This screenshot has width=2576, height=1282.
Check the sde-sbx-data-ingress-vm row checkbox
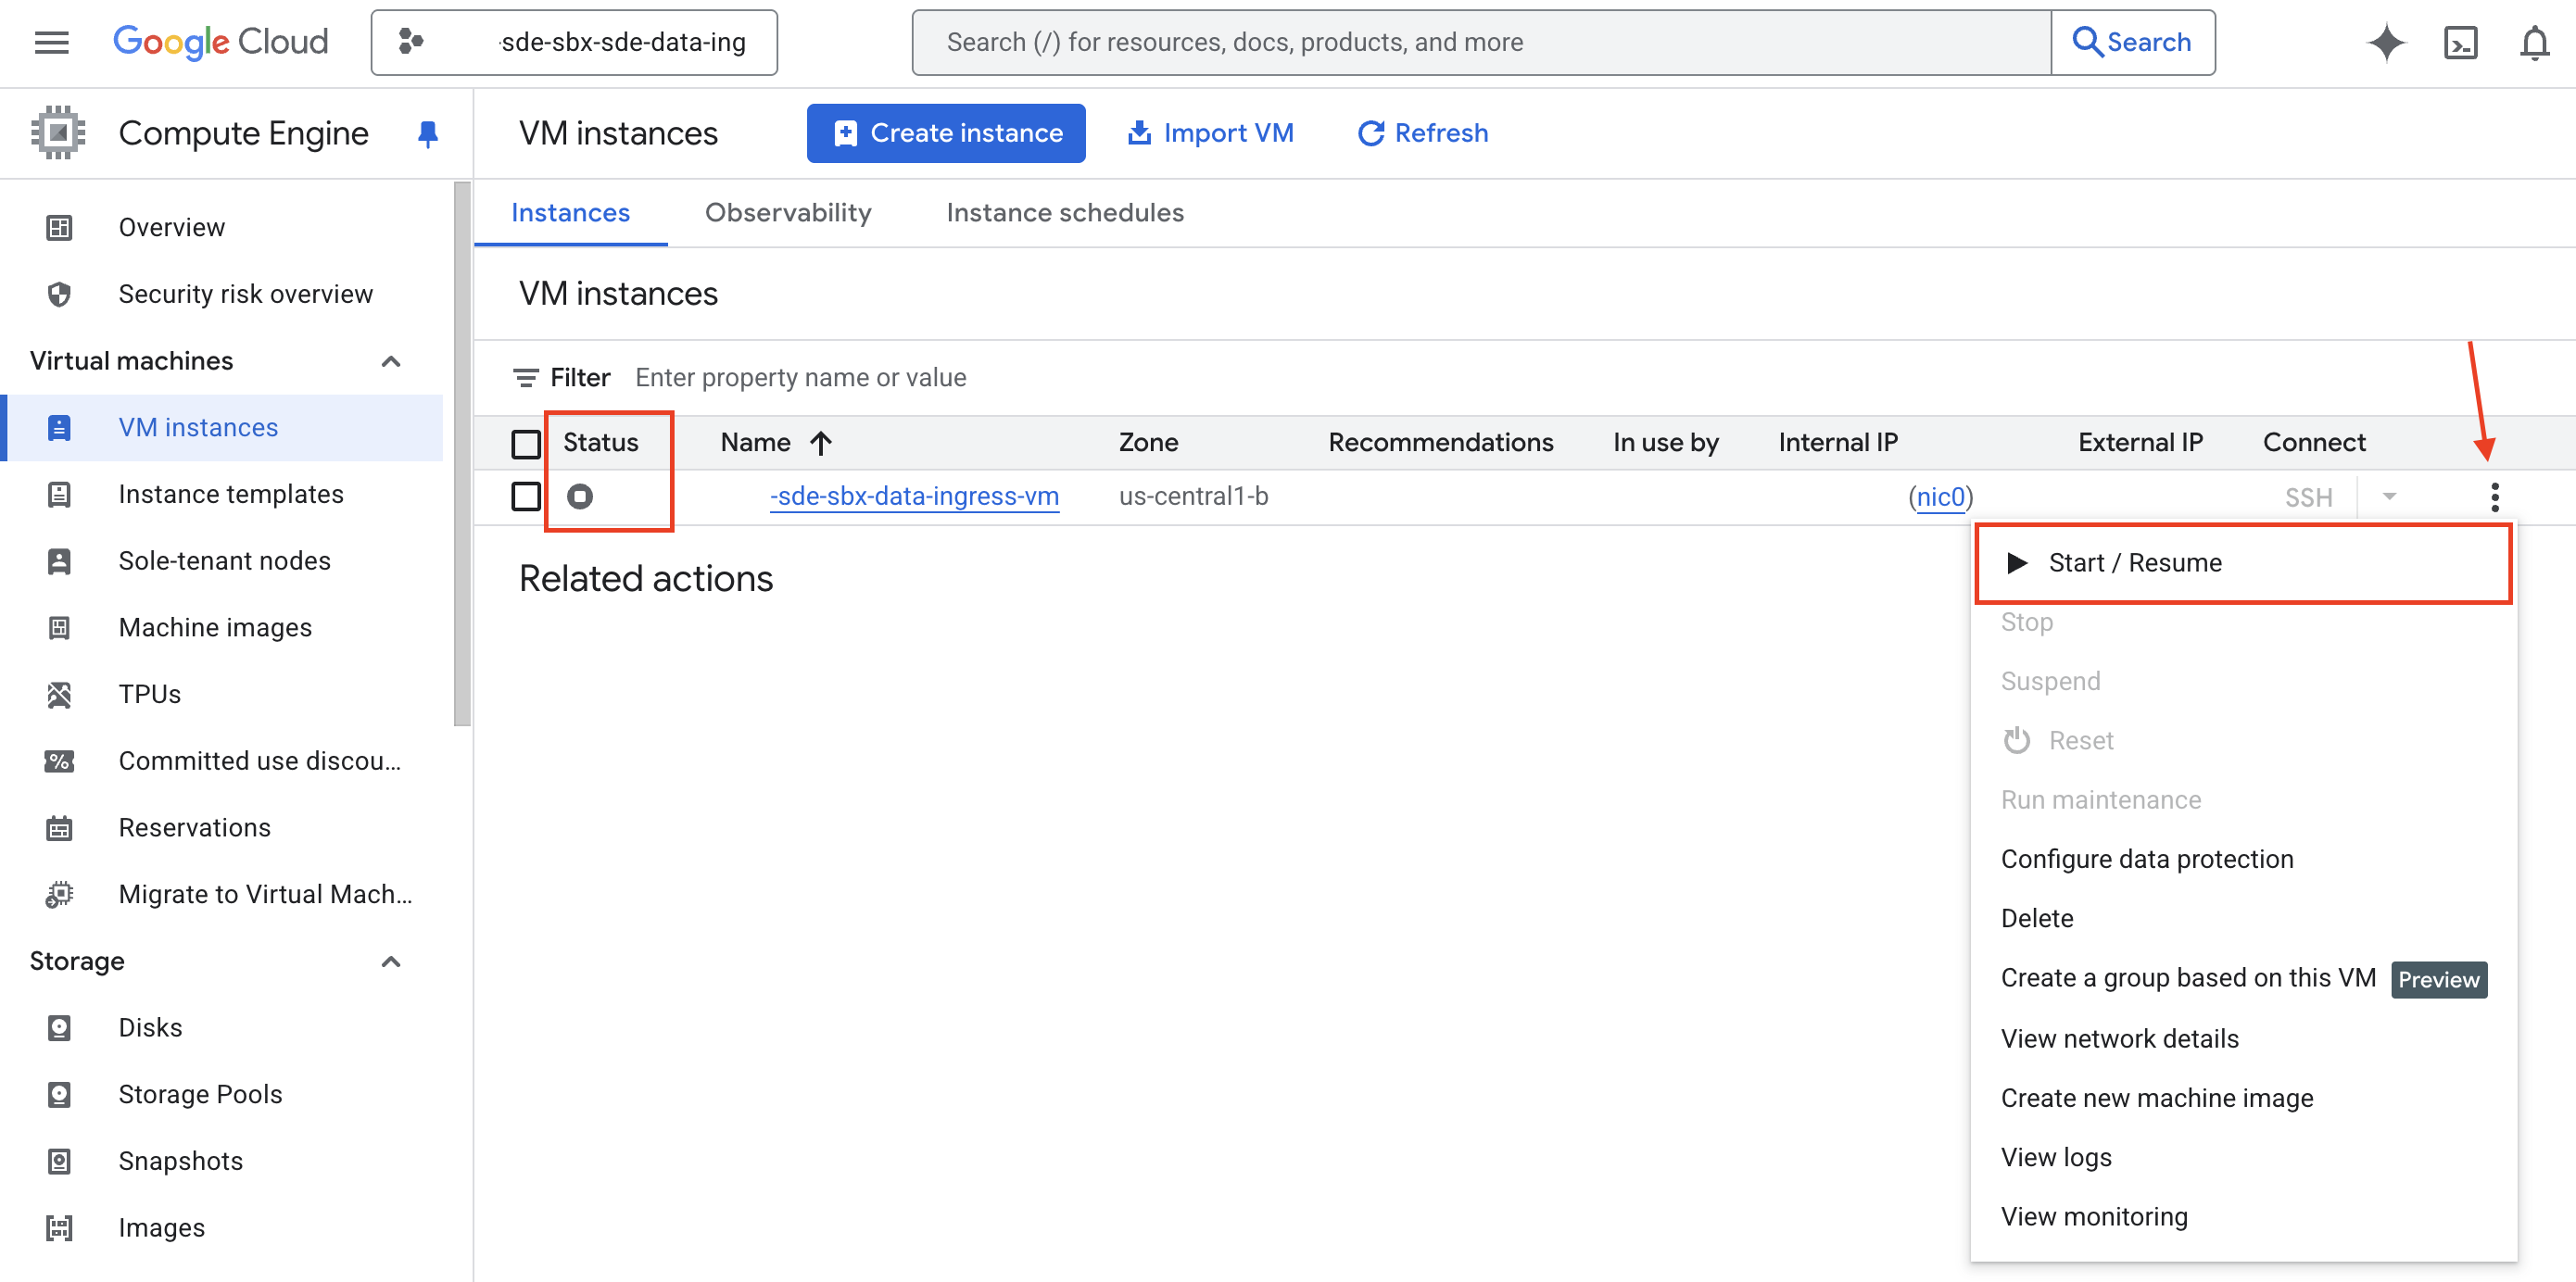526,496
